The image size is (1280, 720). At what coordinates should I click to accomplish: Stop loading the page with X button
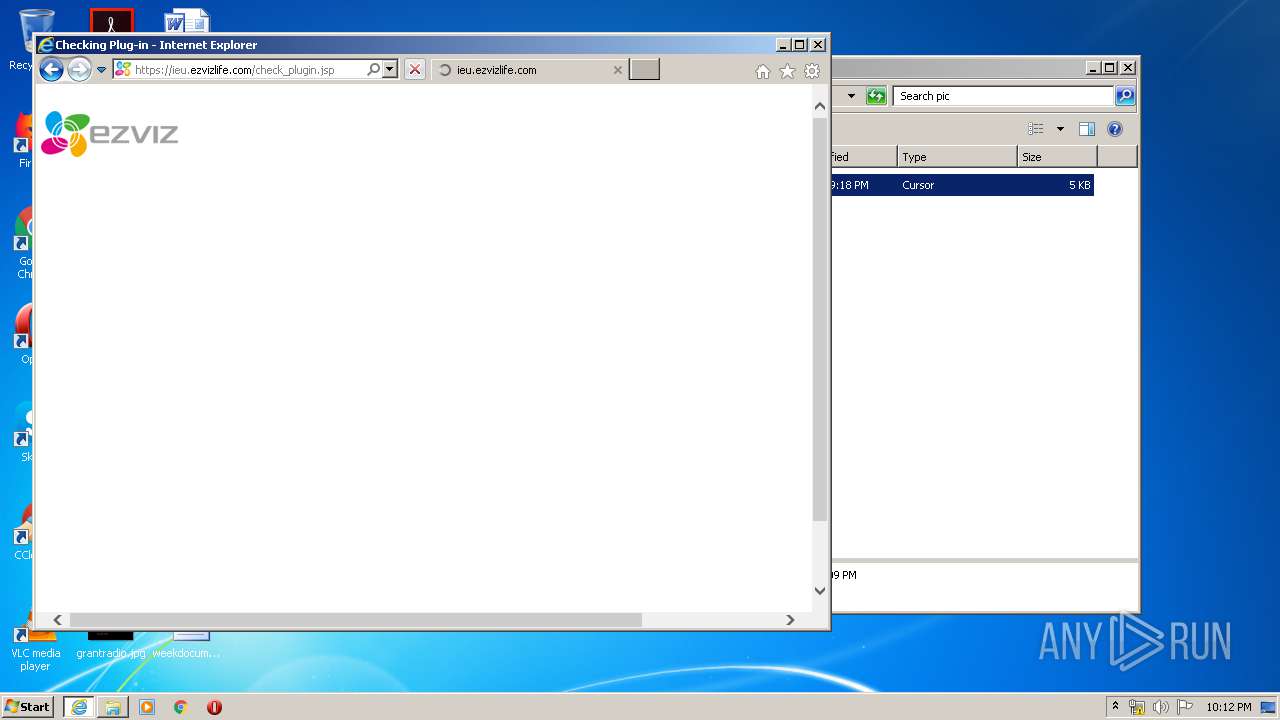pyautogui.click(x=414, y=70)
